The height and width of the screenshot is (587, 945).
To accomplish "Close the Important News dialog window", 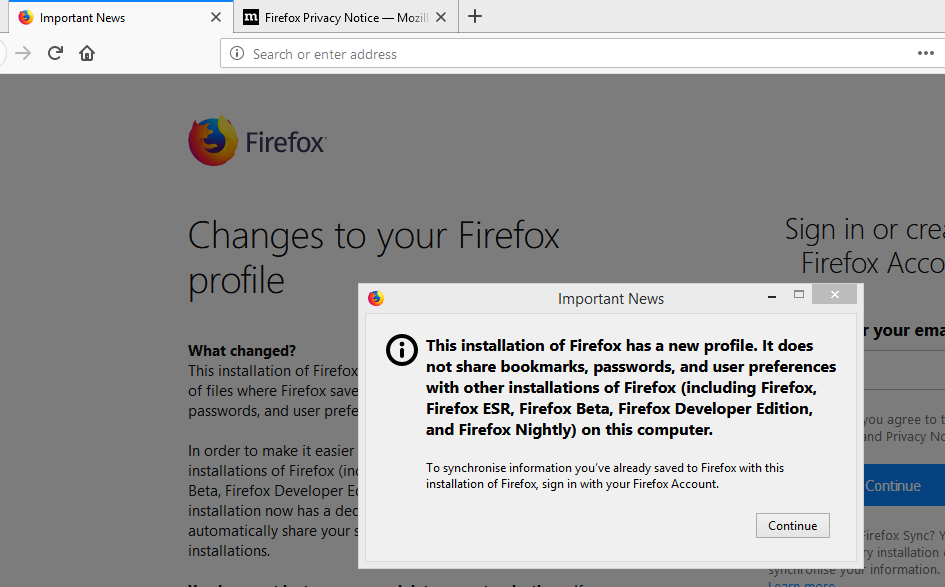I will 834,294.
